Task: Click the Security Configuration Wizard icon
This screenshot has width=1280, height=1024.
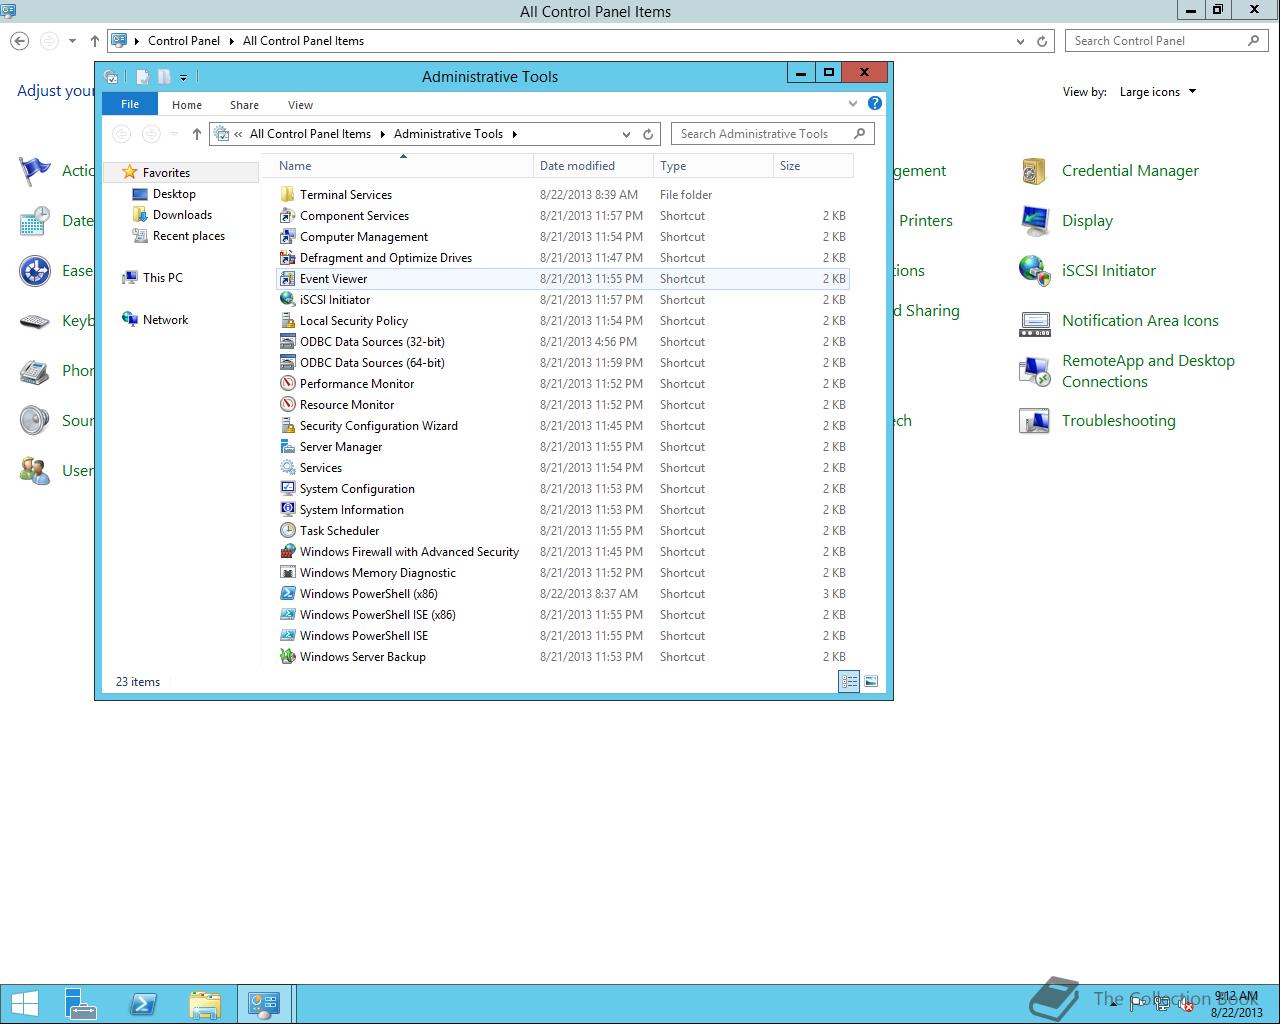Action: (x=288, y=426)
